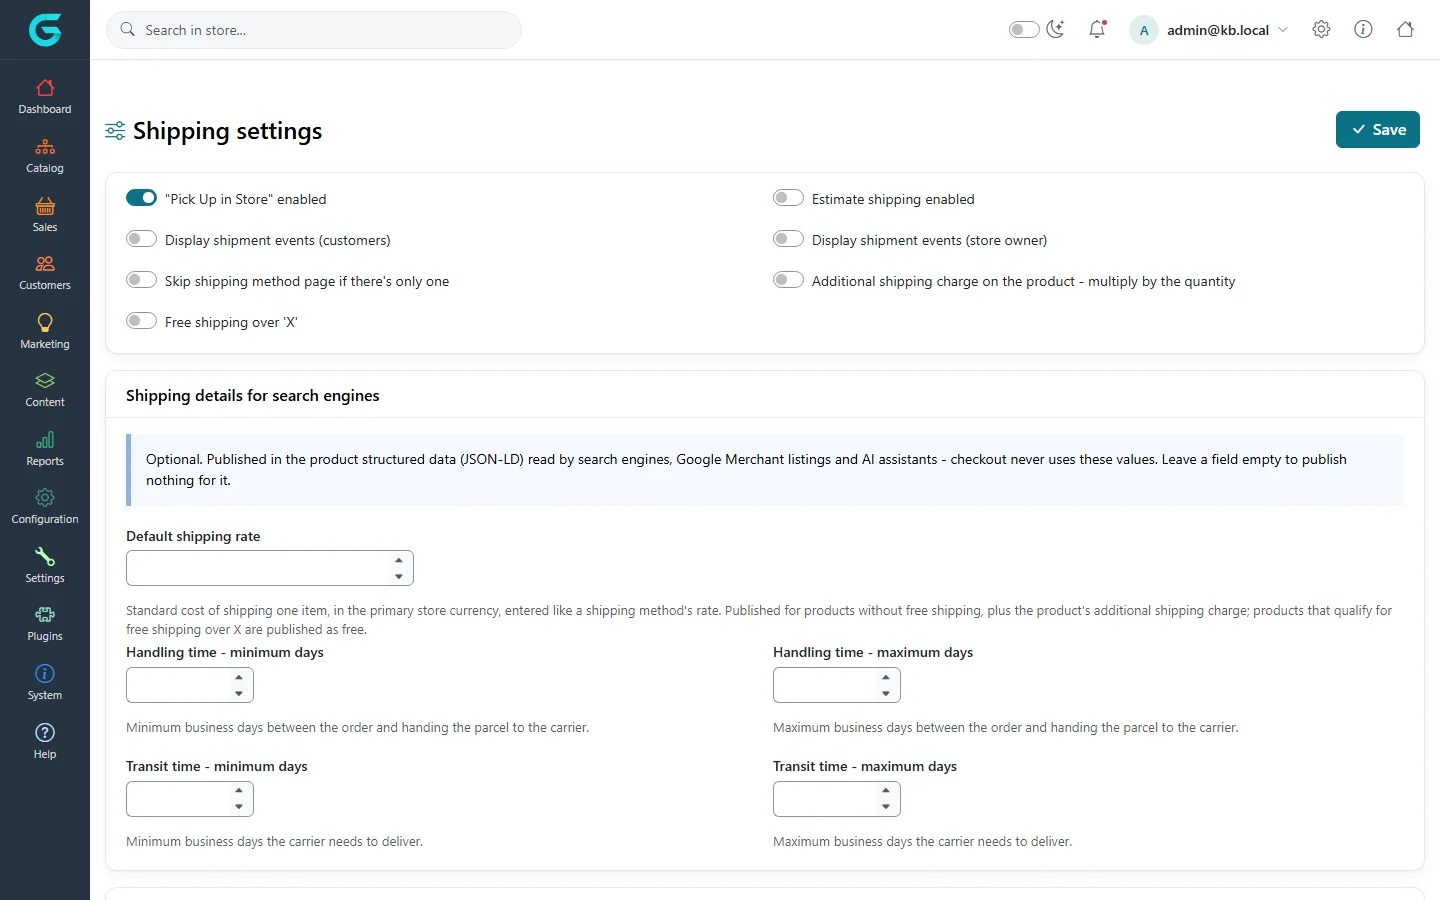This screenshot has width=1440, height=900.
Task: Click the top bar information icon
Action: (1363, 30)
